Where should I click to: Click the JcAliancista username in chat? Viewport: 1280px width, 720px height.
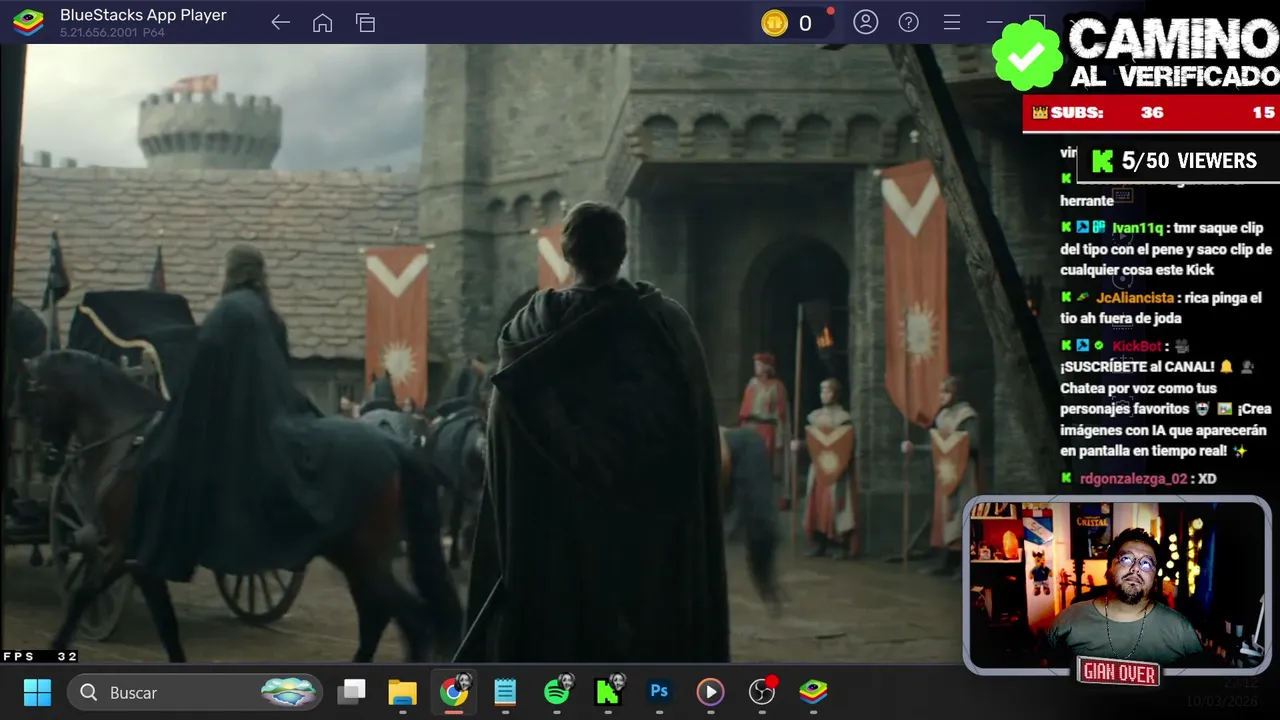tap(1136, 297)
